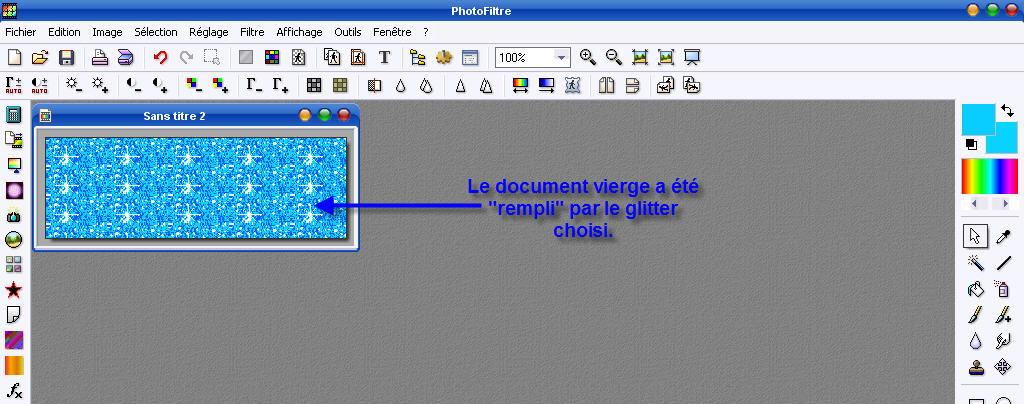Select the Clone Stamp tool
Screen dimensions: 1024x404
point(976,367)
